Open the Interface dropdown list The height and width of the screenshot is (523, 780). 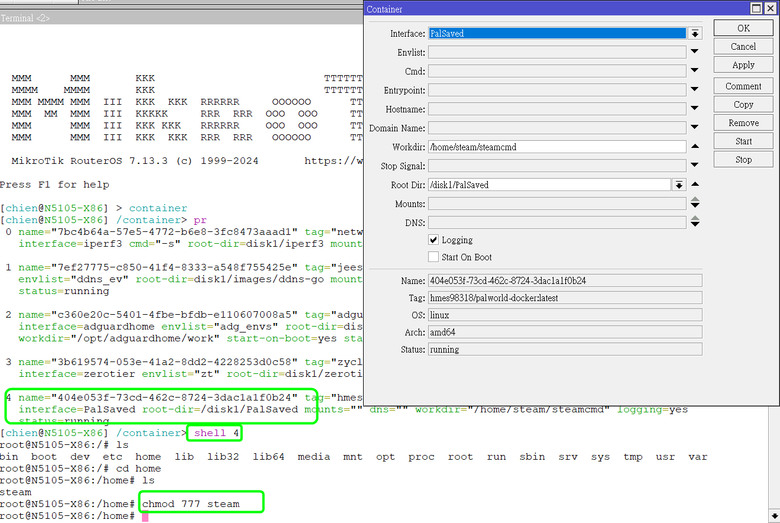(x=695, y=33)
